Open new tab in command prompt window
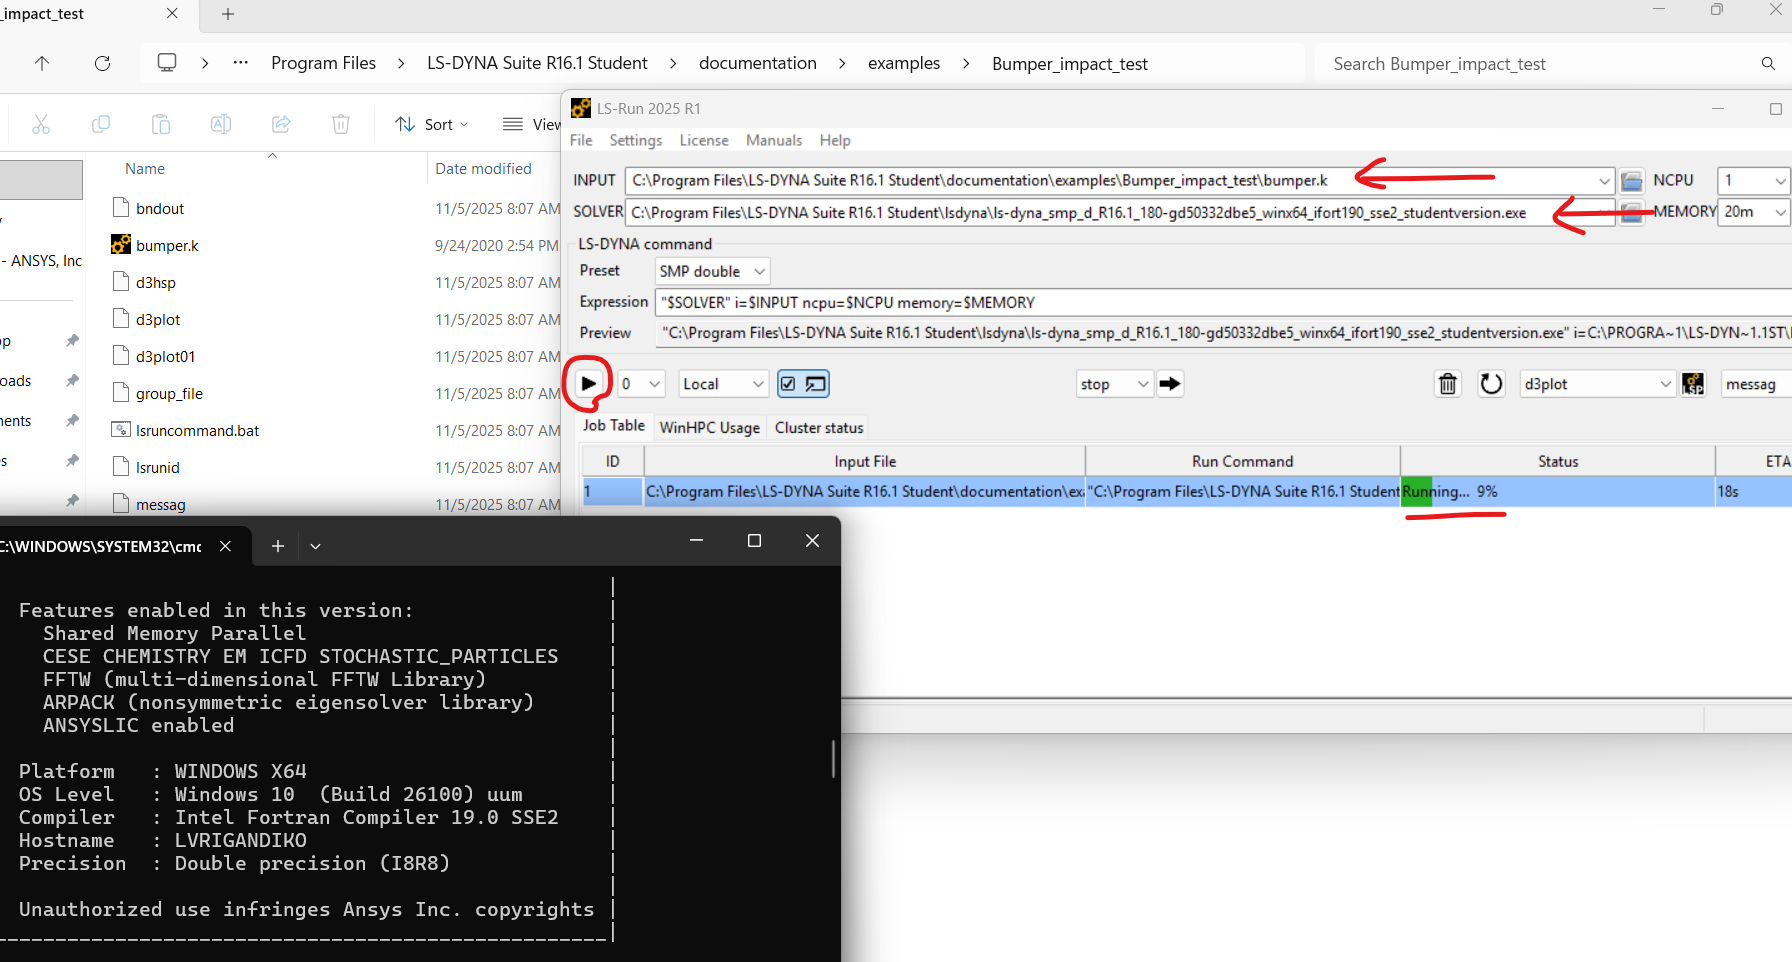The image size is (1792, 962). coord(278,546)
